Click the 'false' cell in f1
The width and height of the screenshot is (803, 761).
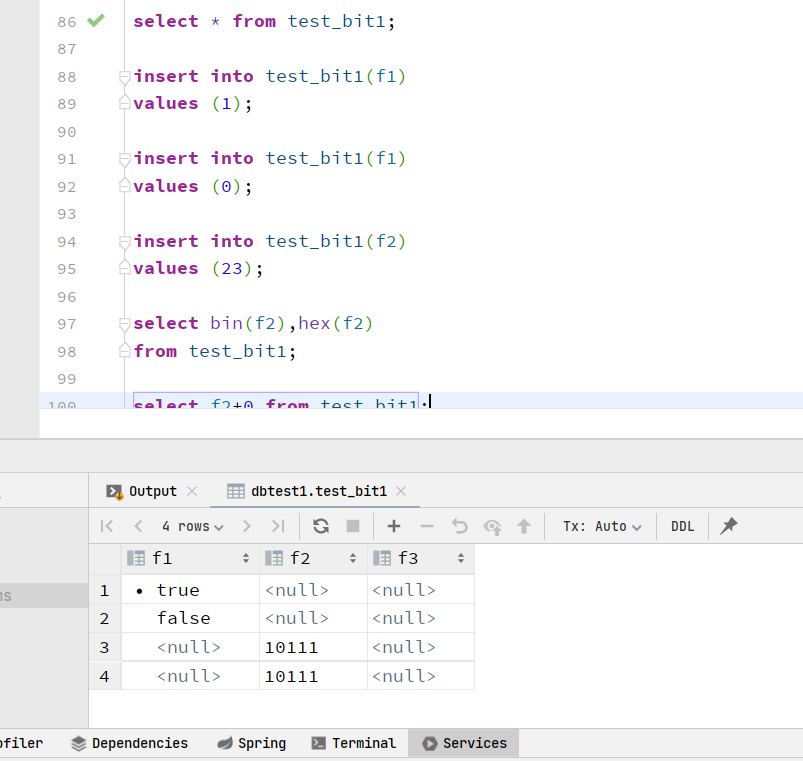pos(190,619)
